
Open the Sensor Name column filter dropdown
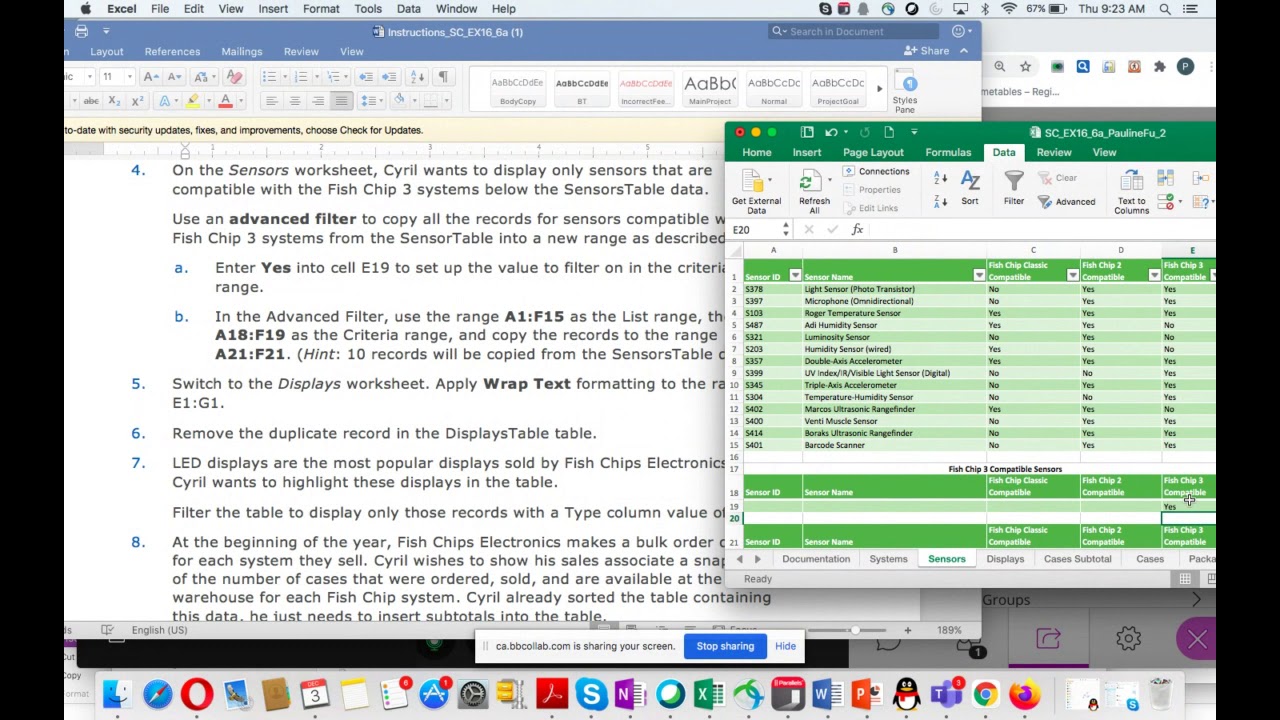(x=979, y=275)
